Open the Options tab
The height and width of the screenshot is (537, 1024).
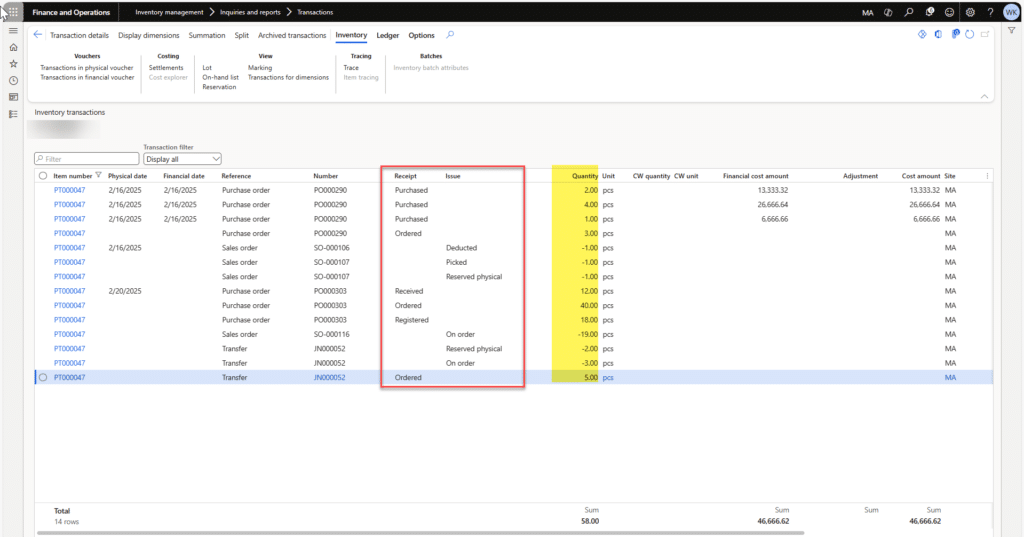click(x=421, y=35)
